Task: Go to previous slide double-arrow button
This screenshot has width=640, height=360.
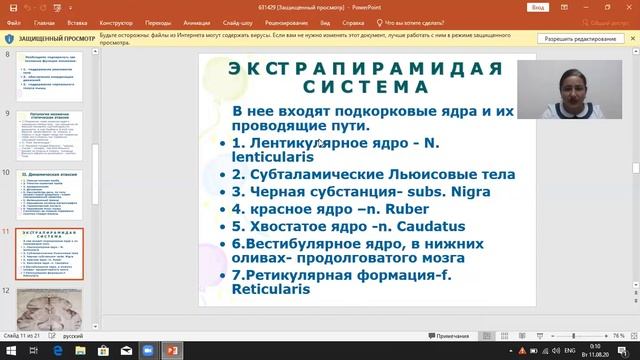Action: tap(636, 293)
